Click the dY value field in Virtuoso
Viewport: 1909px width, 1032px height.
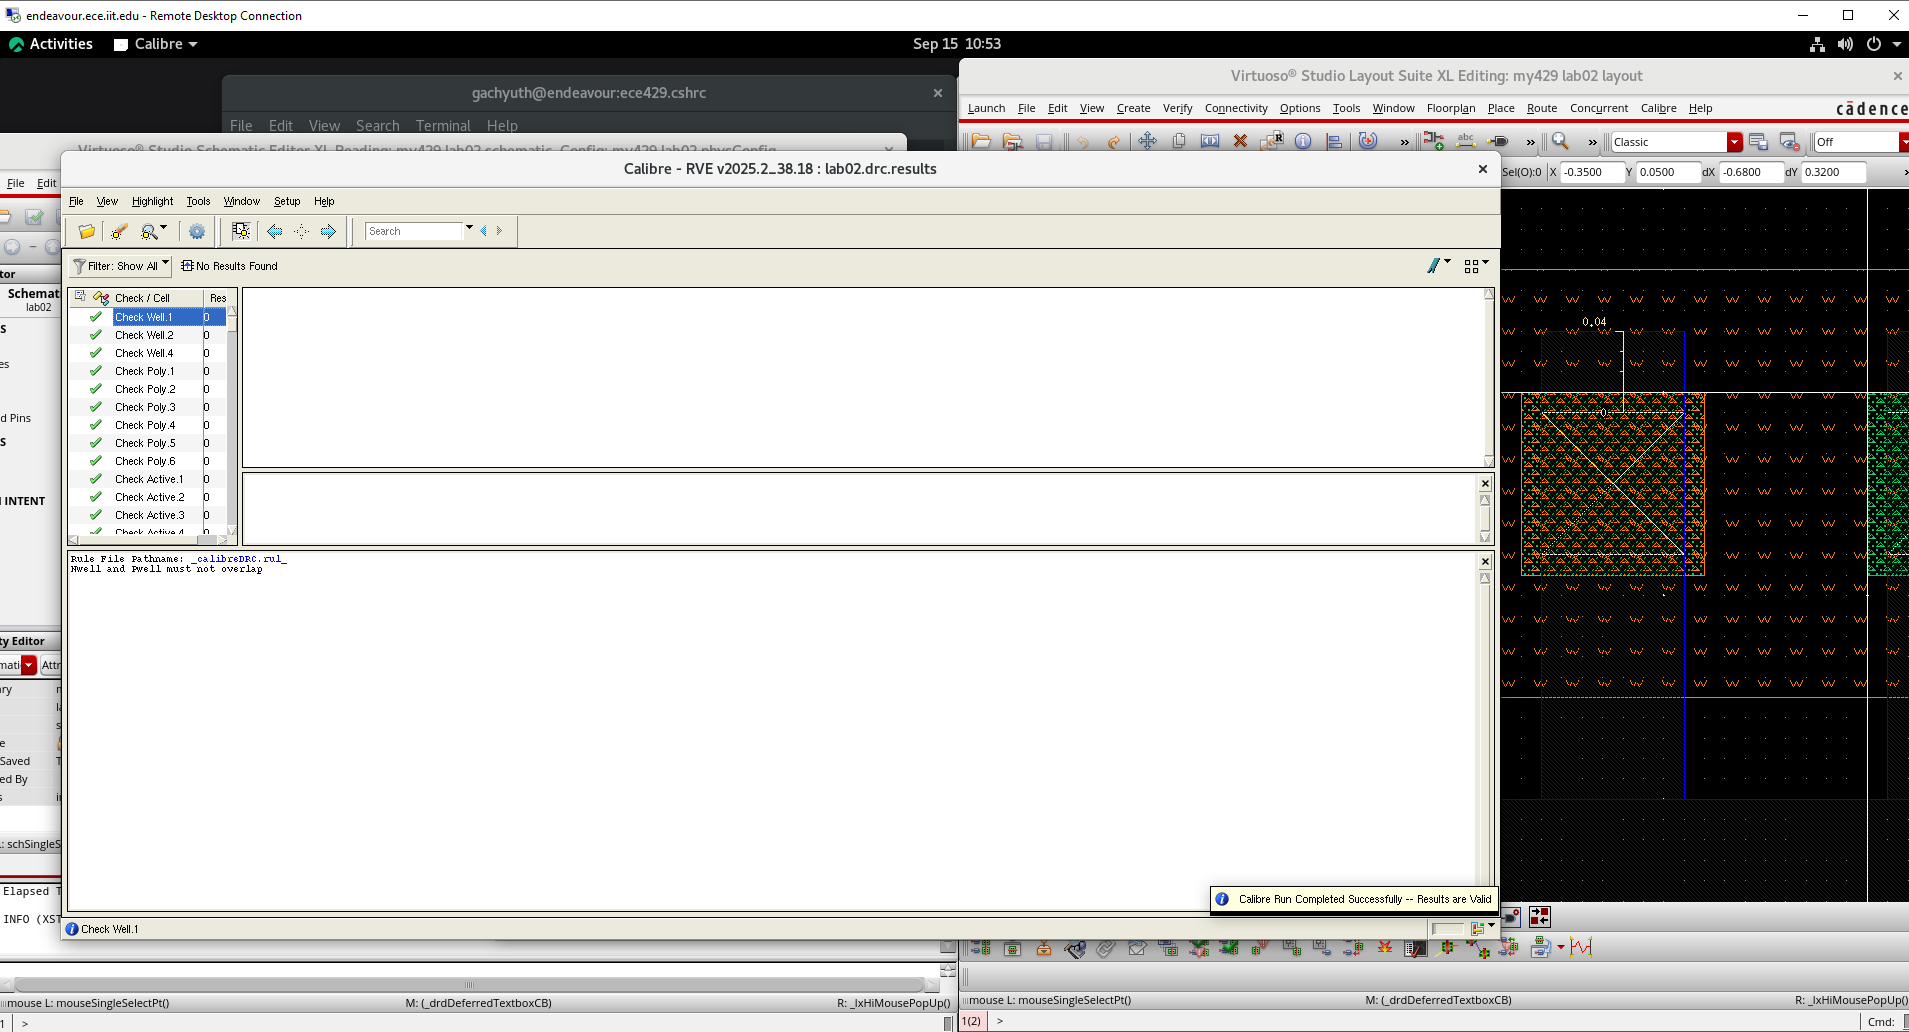(1834, 172)
